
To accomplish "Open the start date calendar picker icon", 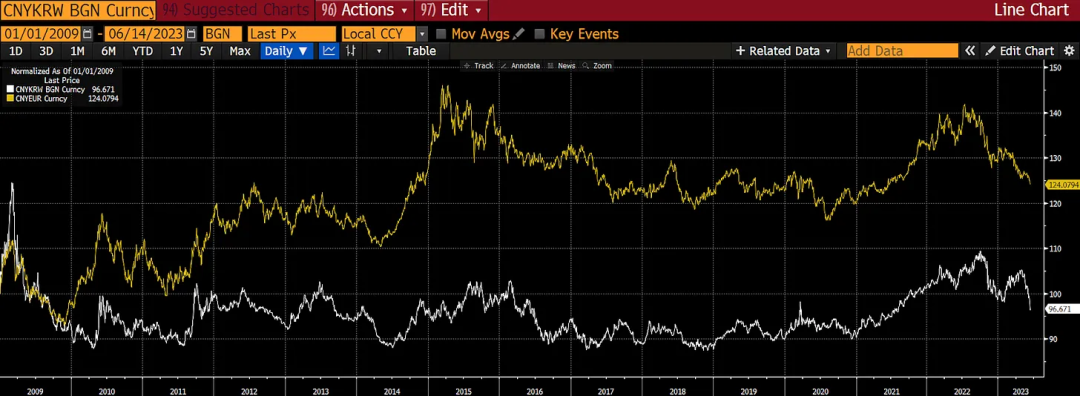I will point(87,34).
